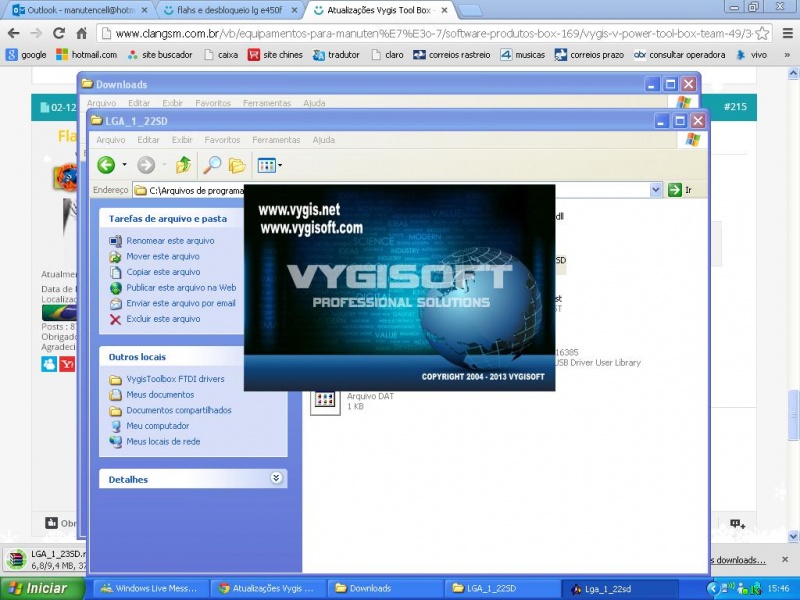Open the Chrome hamburger menu
800x600 pixels.
coord(787,34)
